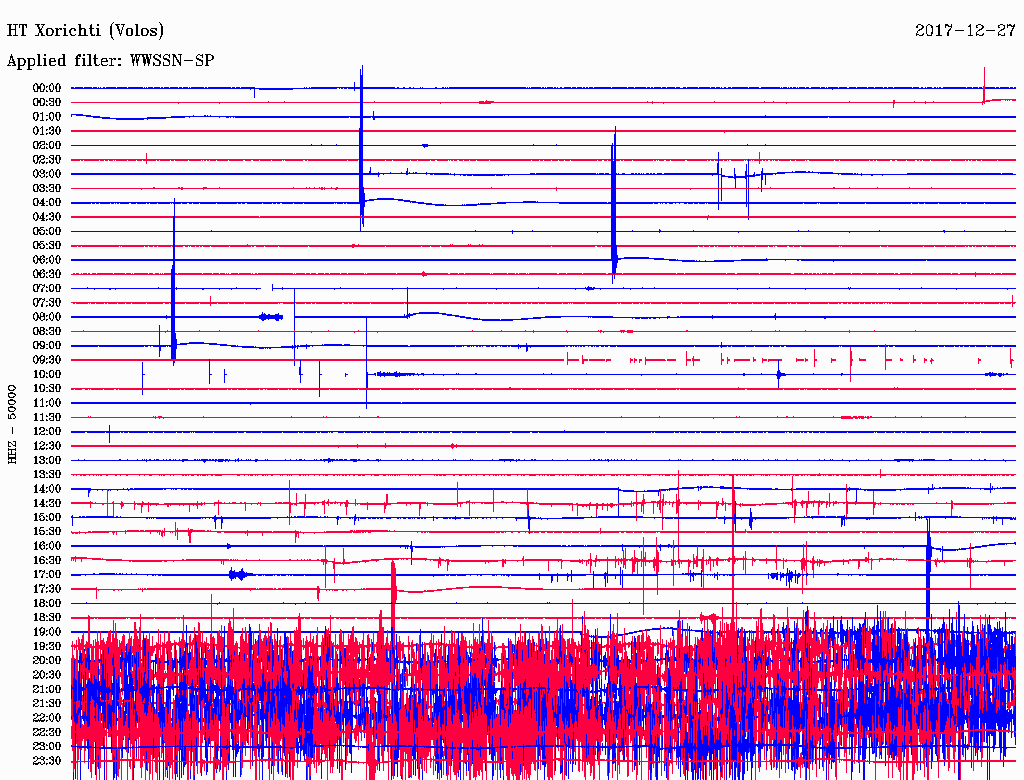The height and width of the screenshot is (780, 1024).
Task: Click the station title HT Xorichti (Volos)
Action: (x=85, y=31)
